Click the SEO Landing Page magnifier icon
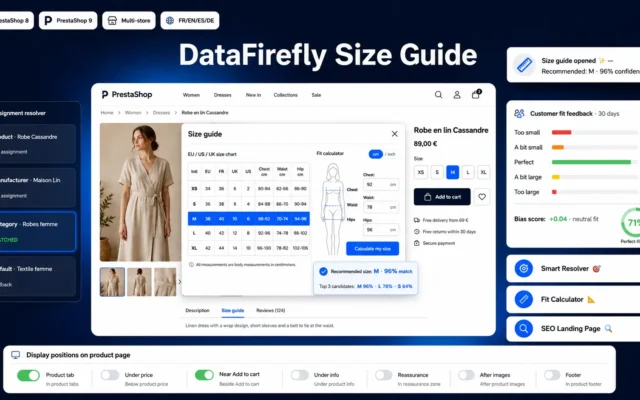The height and width of the screenshot is (400, 640). tap(524, 329)
